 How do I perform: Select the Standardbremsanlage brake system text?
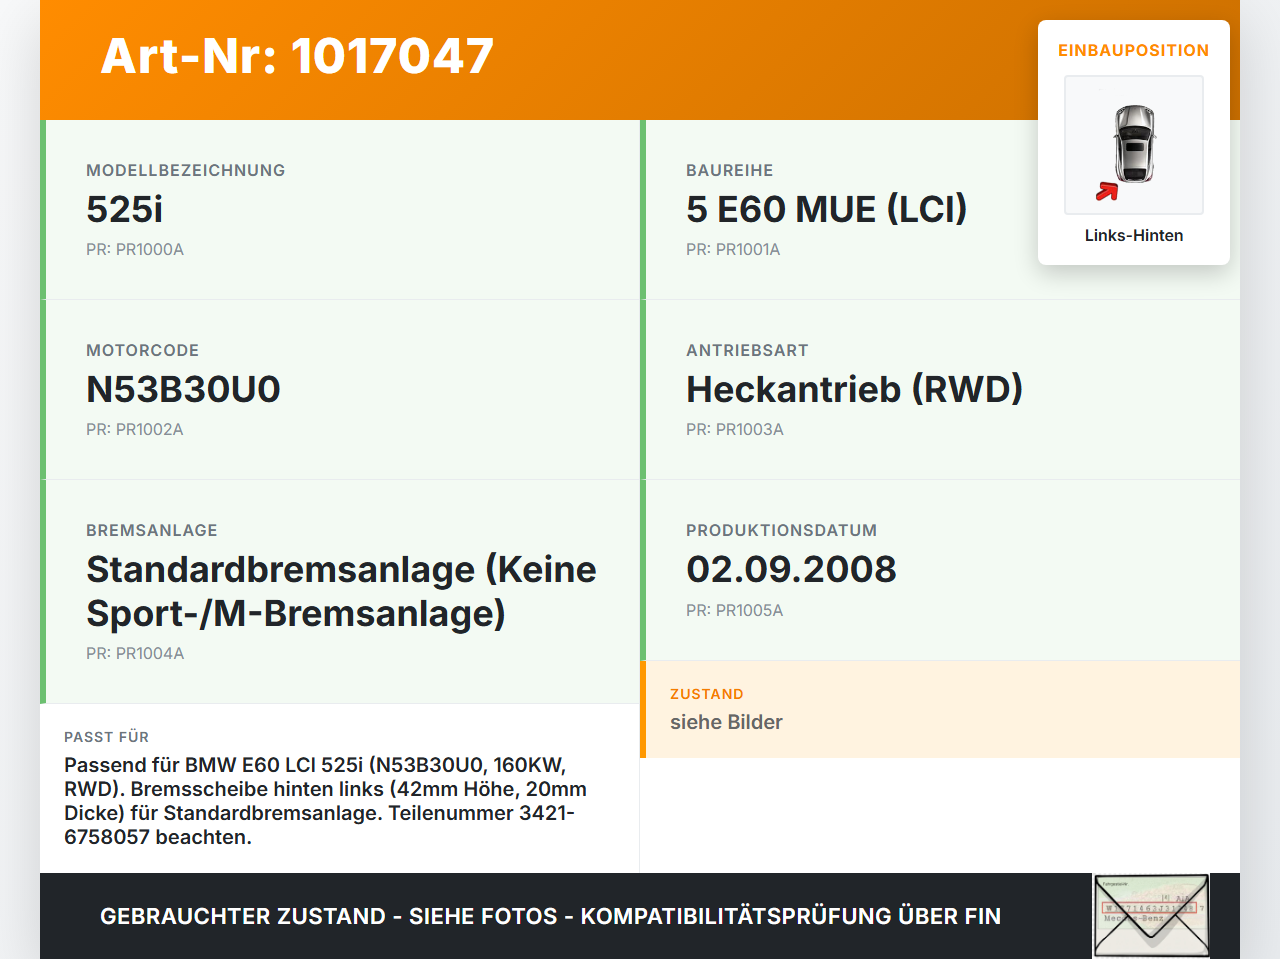coord(341,591)
